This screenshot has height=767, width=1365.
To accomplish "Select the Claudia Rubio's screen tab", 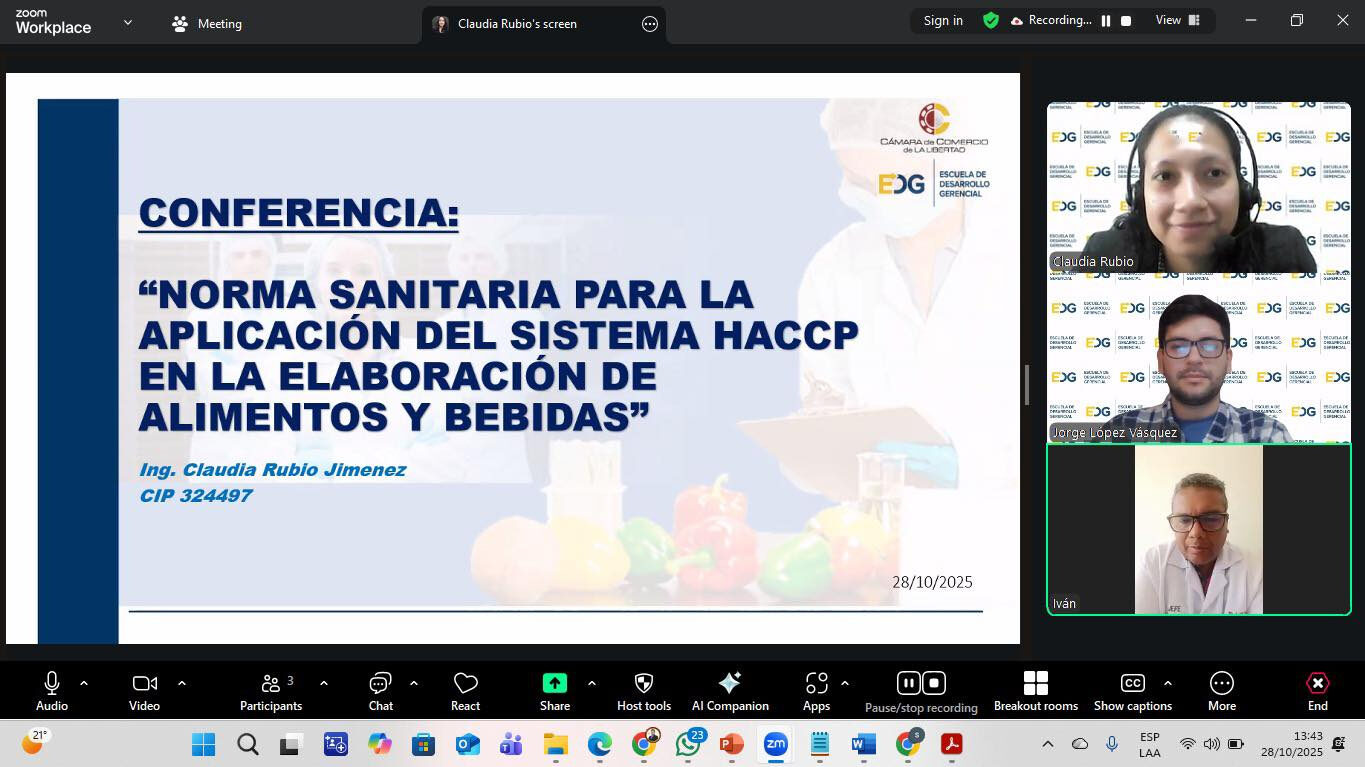I will (545, 24).
